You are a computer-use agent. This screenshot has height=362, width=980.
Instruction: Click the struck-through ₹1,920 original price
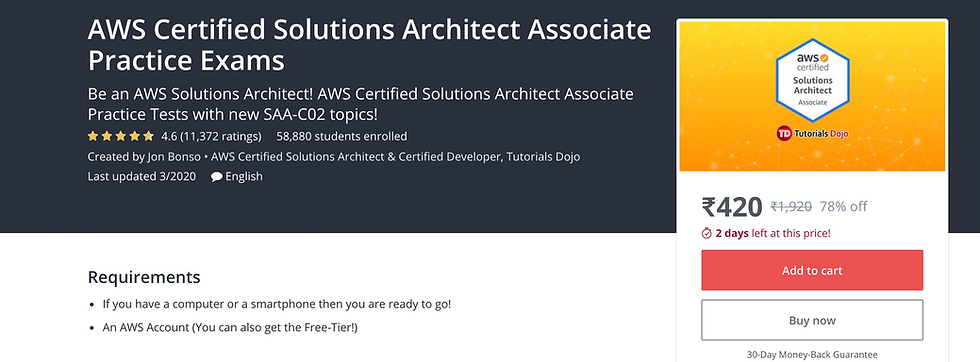pyautogui.click(x=791, y=207)
